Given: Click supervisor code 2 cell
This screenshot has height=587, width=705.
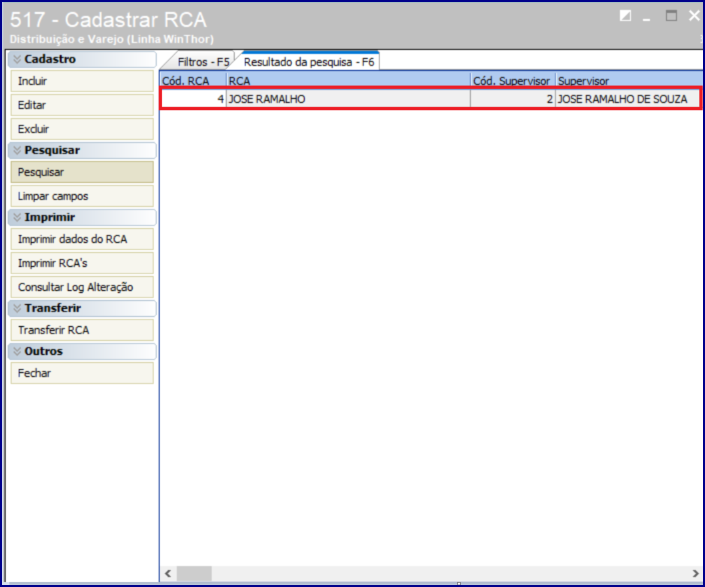Looking at the screenshot, I should (513, 99).
